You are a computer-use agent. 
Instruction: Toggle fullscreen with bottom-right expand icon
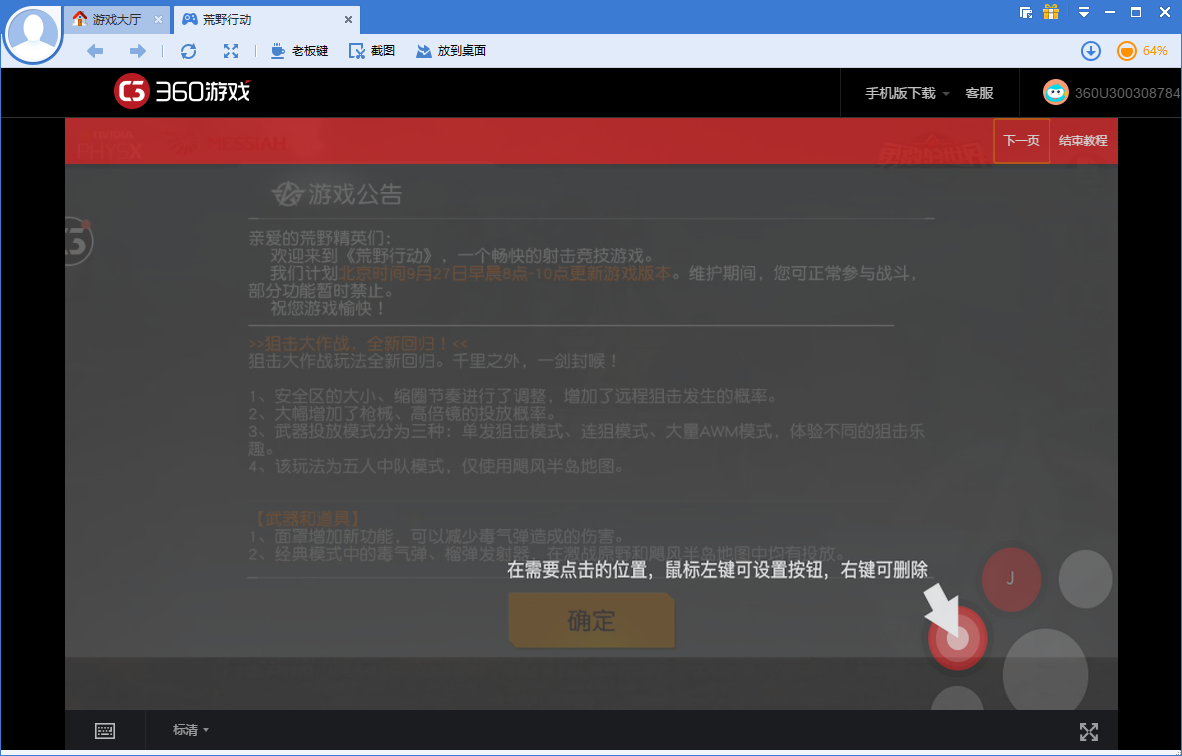[x=1089, y=731]
